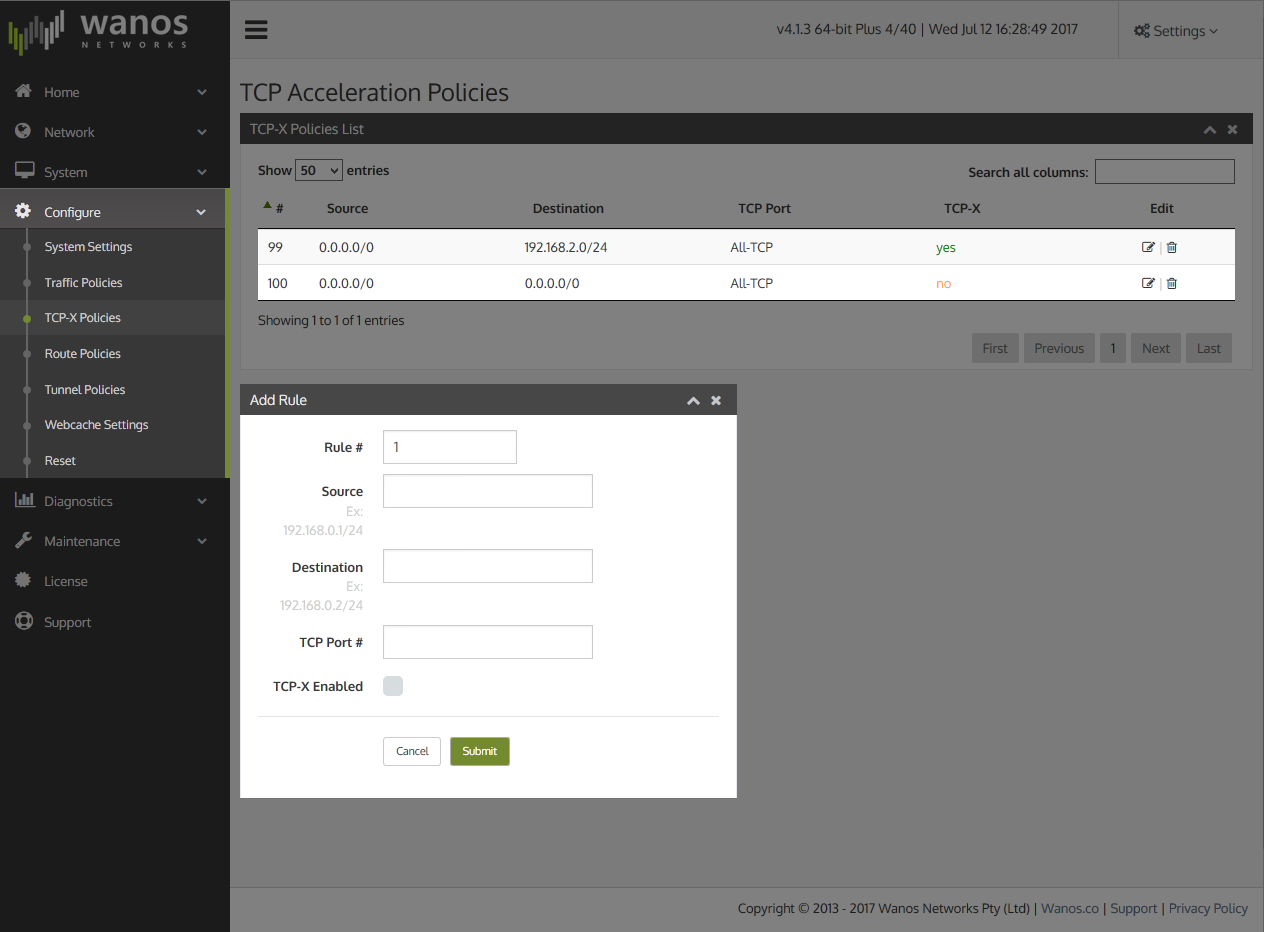1264x932 pixels.
Task: Delete rule 99 using trash icon
Action: [x=1172, y=248]
